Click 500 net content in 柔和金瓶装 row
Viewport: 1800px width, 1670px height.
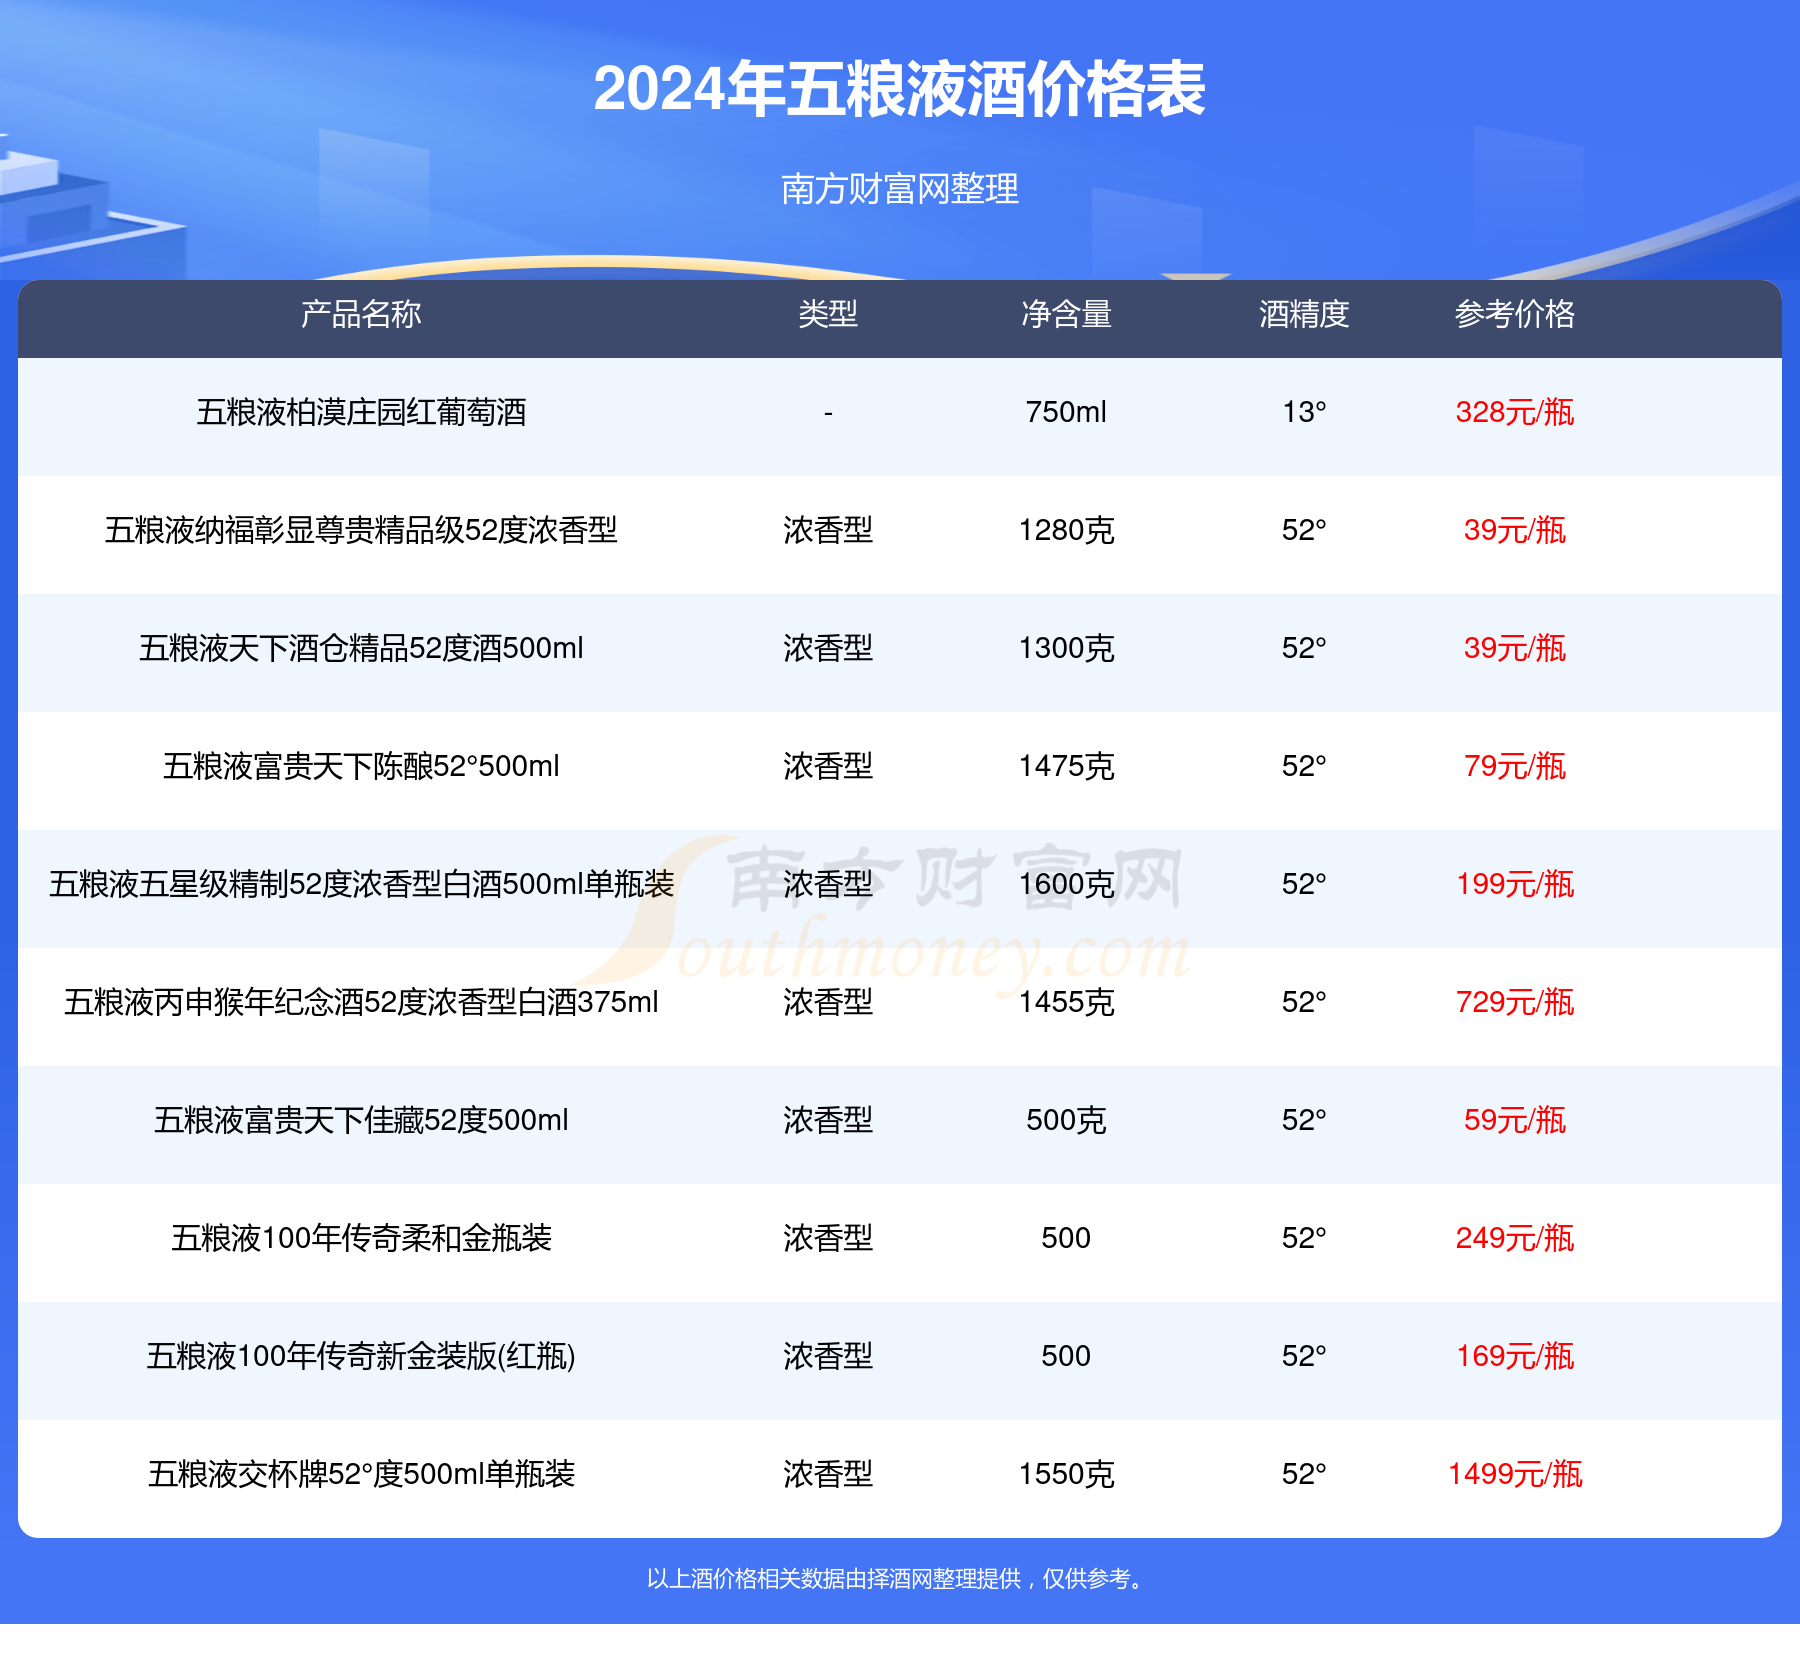[x=1066, y=1238]
